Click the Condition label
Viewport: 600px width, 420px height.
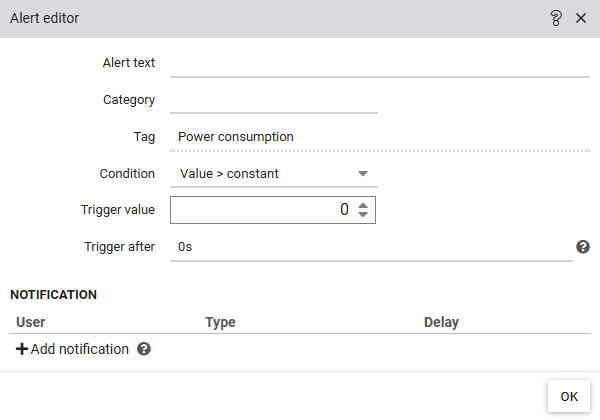(x=127, y=174)
